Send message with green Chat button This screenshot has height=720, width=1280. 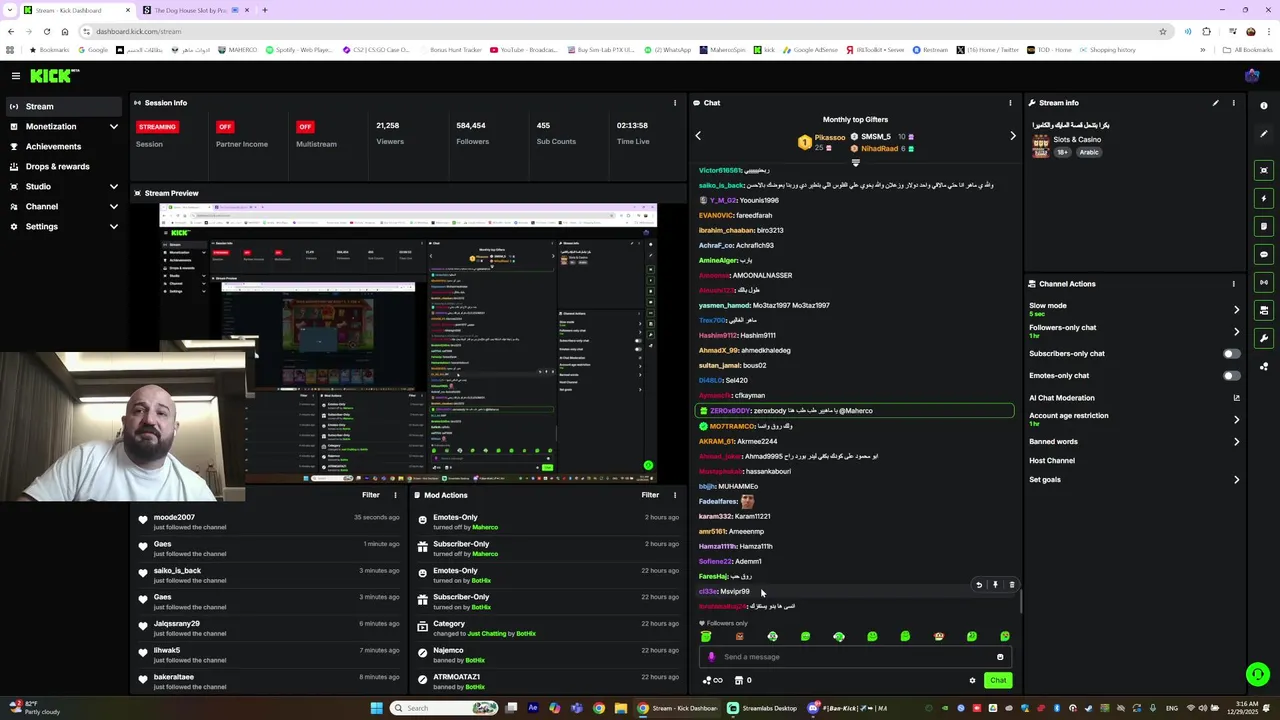tap(998, 681)
